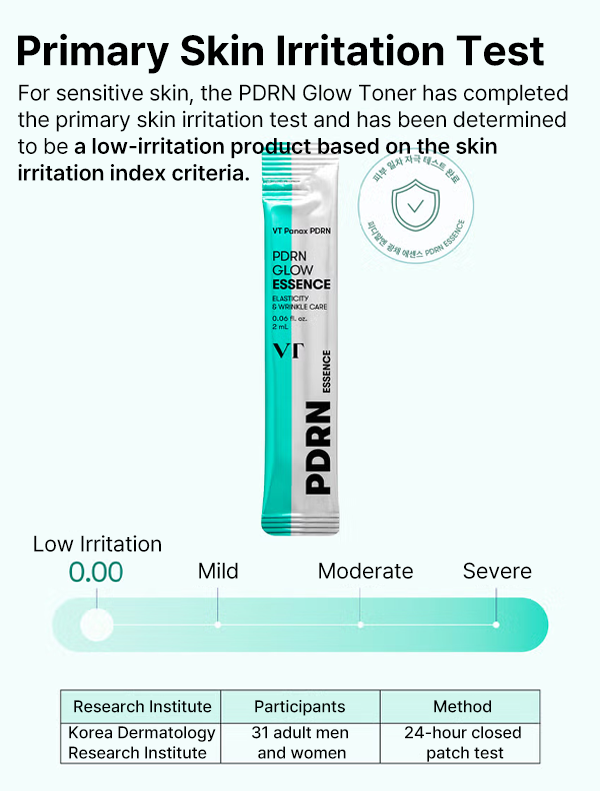The height and width of the screenshot is (799, 600).
Task: Click the VT Panax PDRN label on sachet
Action: point(301,231)
